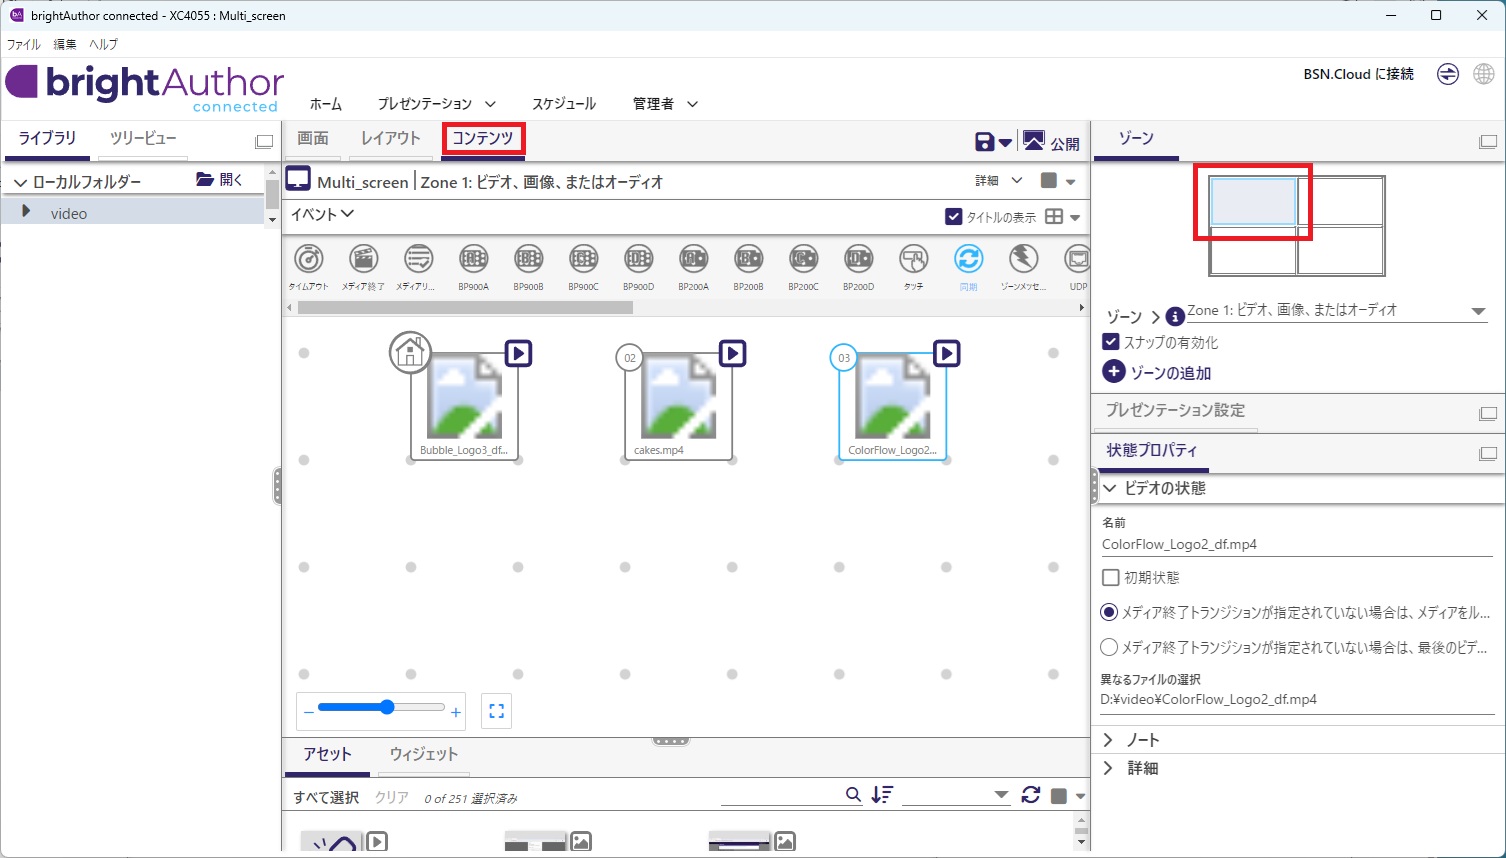Click the 公開 publish icon
Screen dimensions: 1506x858
click(1034, 141)
